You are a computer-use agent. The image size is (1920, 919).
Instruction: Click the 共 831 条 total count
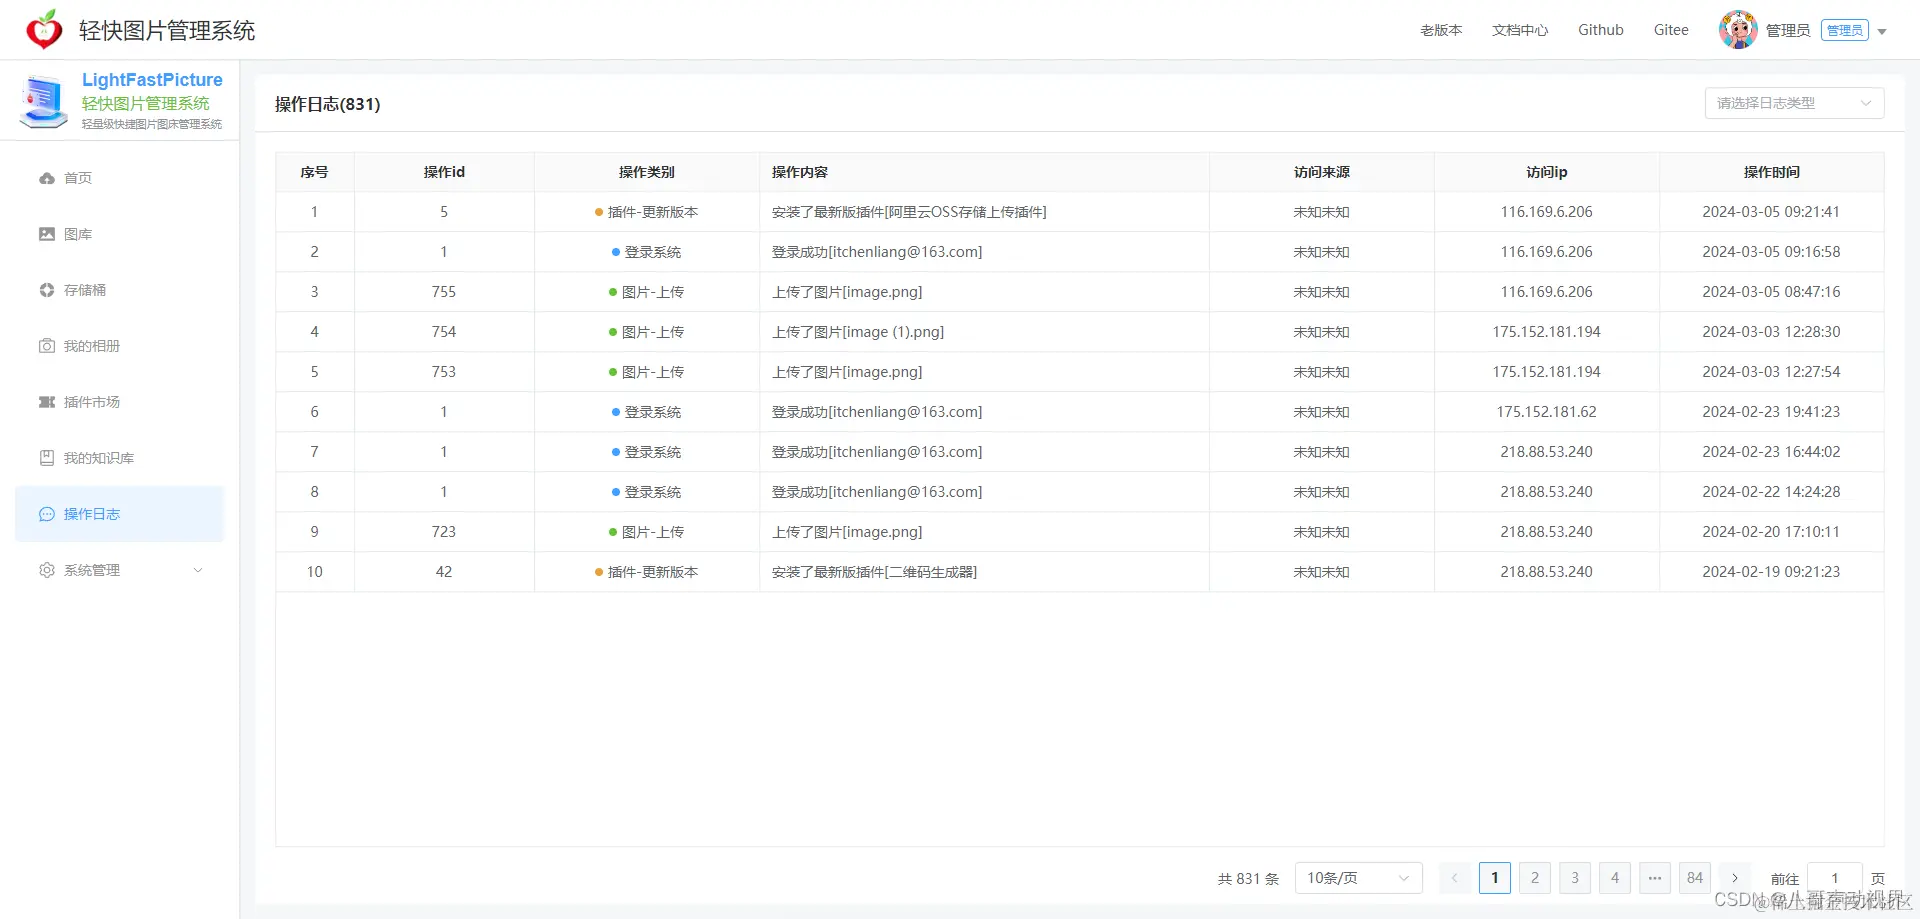[1248, 879]
